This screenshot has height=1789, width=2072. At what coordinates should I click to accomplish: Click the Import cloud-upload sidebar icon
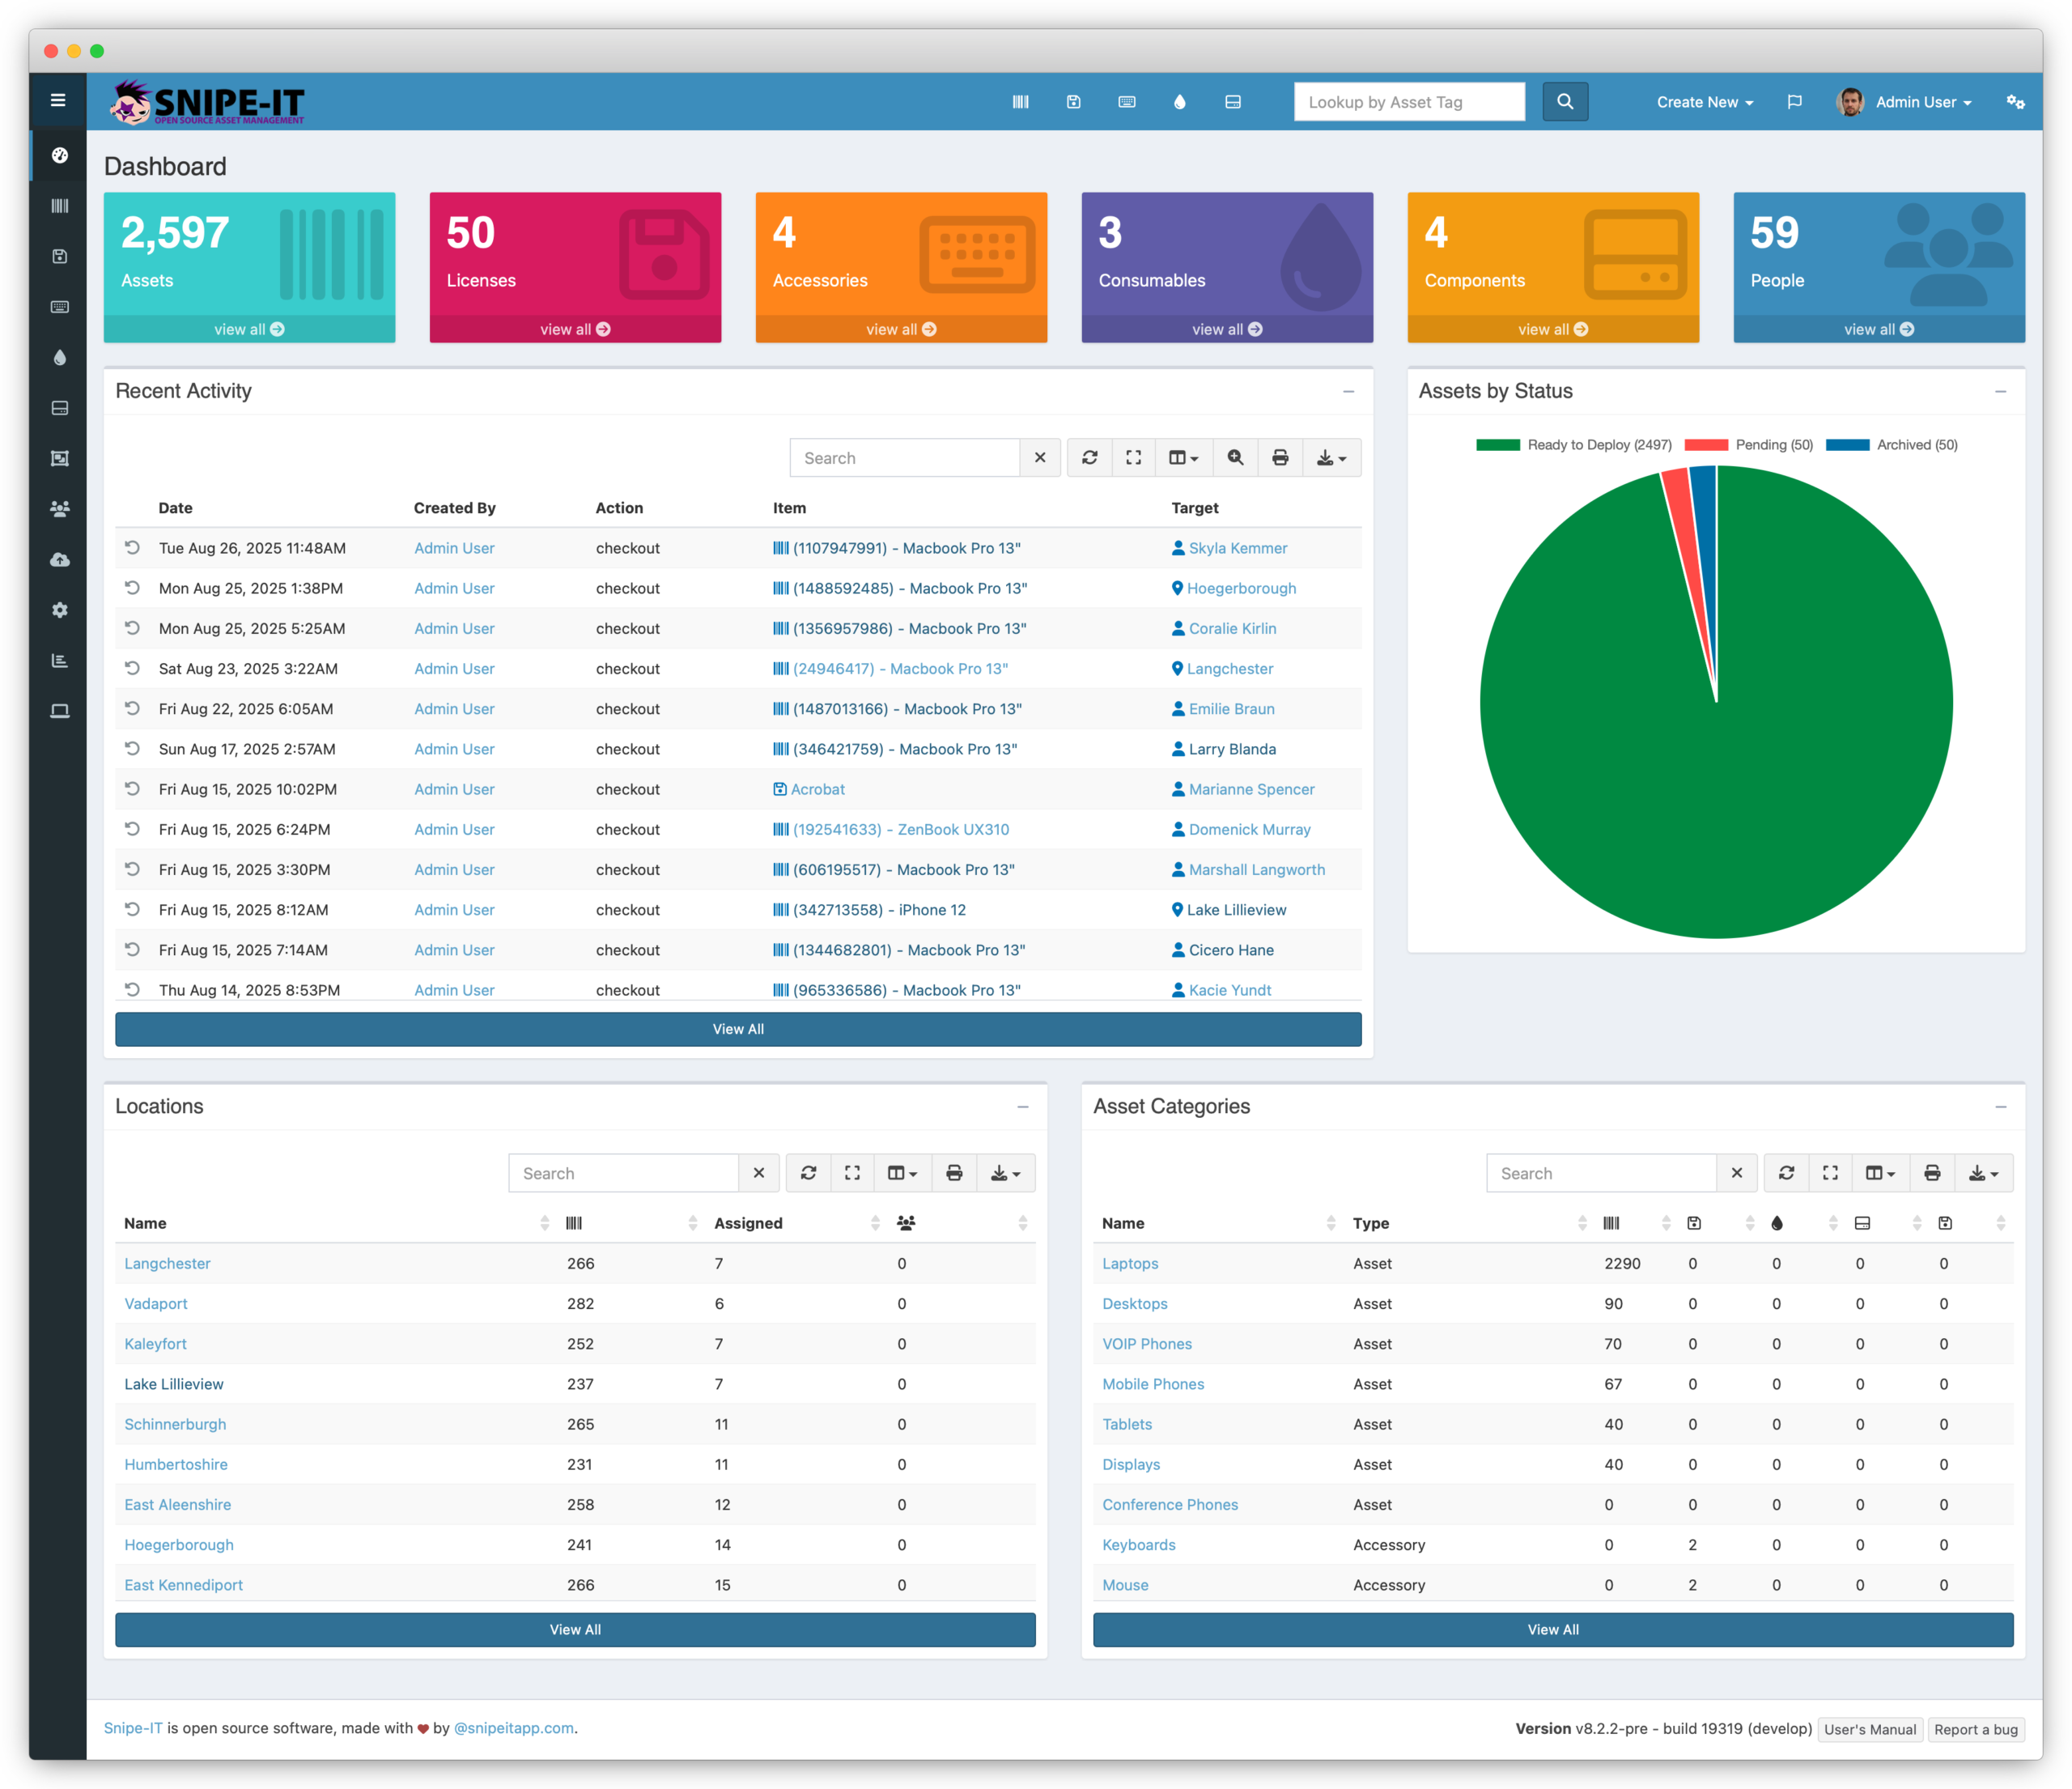[60, 559]
